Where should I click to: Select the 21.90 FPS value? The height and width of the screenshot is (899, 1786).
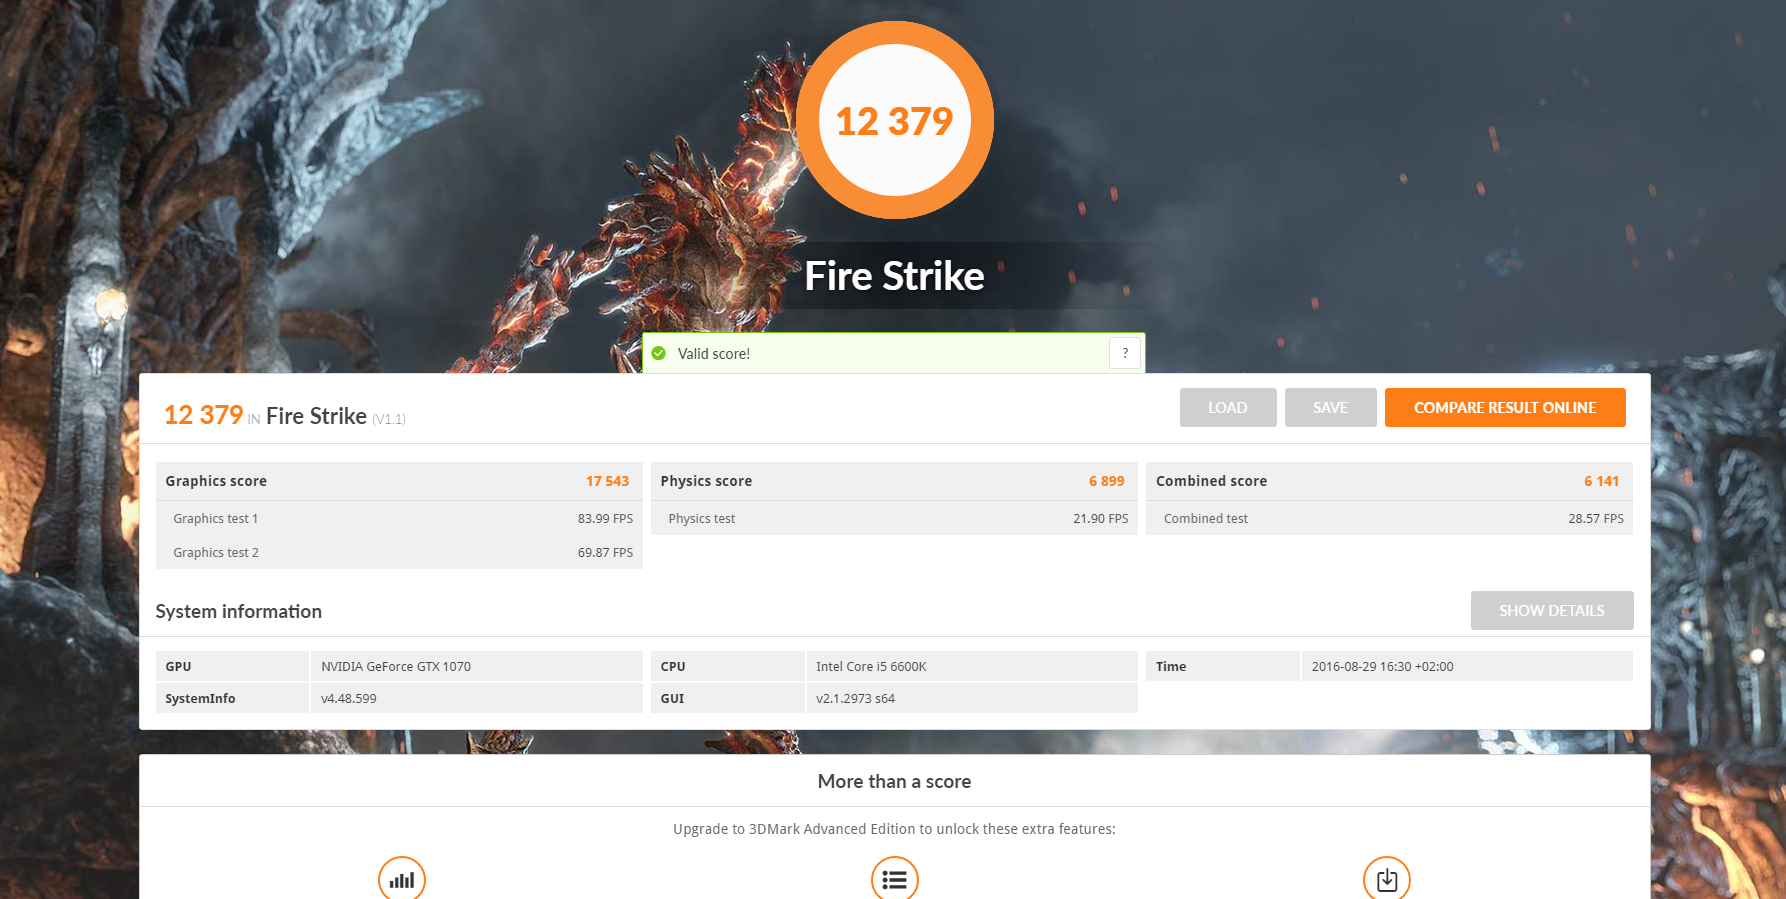click(x=1100, y=518)
